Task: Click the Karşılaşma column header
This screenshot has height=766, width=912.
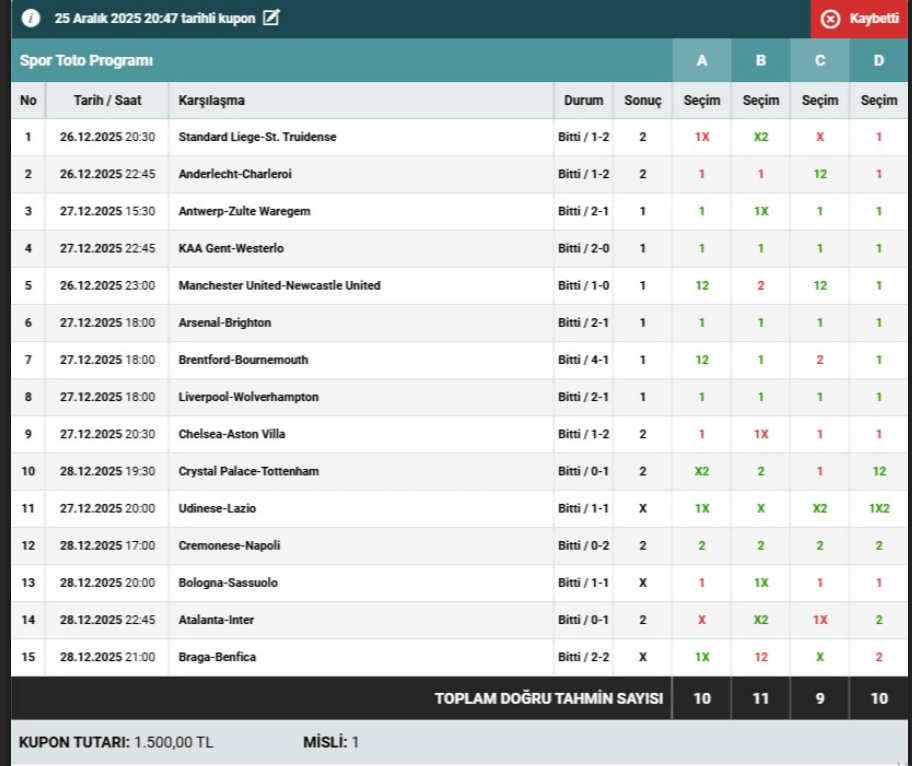Action: click(x=212, y=100)
